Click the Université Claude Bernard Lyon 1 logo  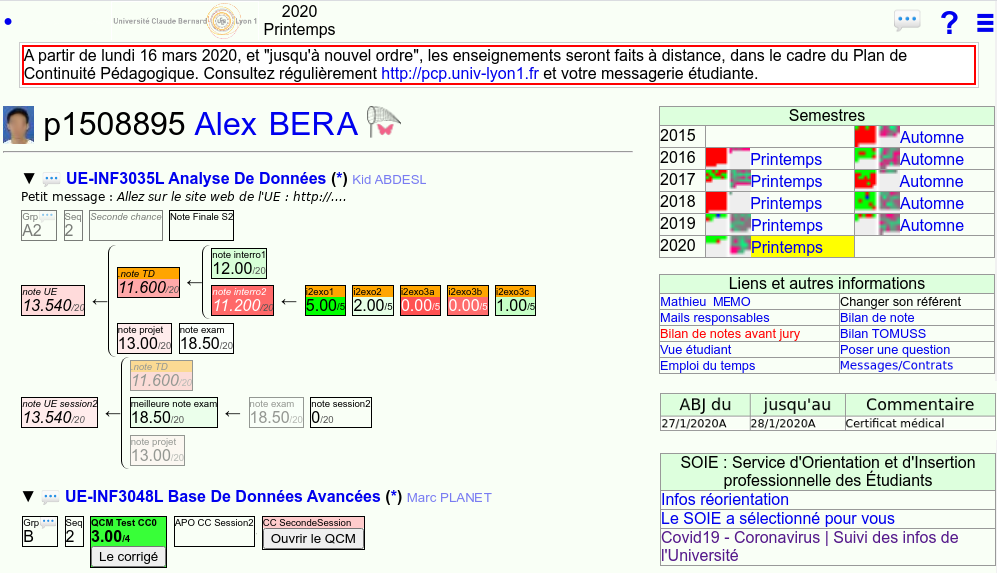pyautogui.click(x=185, y=20)
